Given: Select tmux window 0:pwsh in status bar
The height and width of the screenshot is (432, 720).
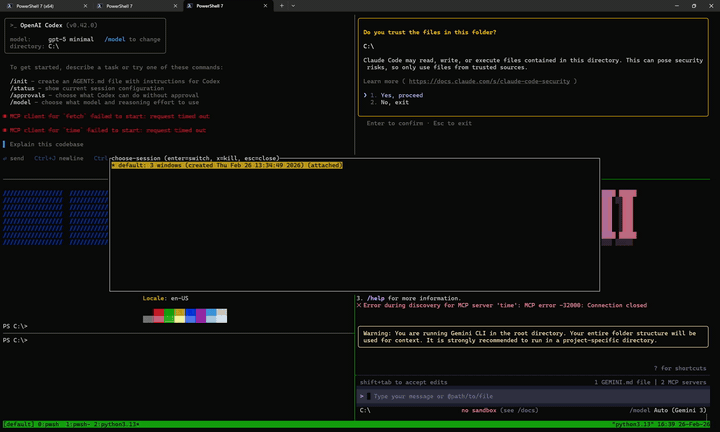Looking at the screenshot, I should (48, 425).
